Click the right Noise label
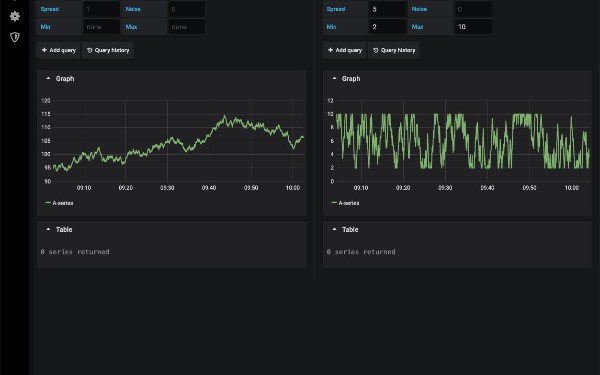Screen dimensions: 600x375 click(419, 9)
